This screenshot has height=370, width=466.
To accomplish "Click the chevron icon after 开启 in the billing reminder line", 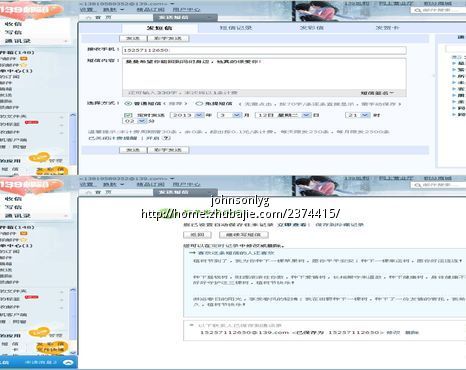I will pyautogui.click(x=167, y=138).
